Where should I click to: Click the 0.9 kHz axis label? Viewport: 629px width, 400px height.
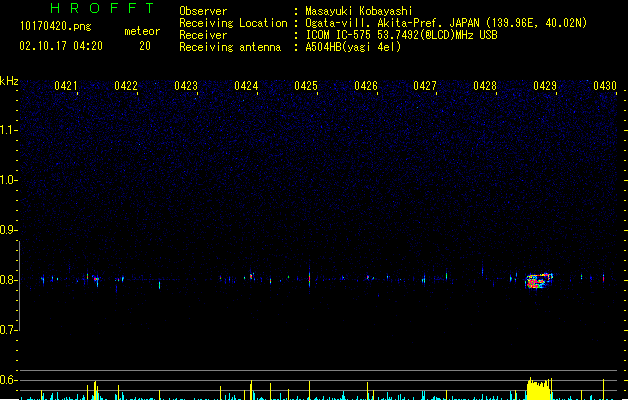tap(8, 230)
